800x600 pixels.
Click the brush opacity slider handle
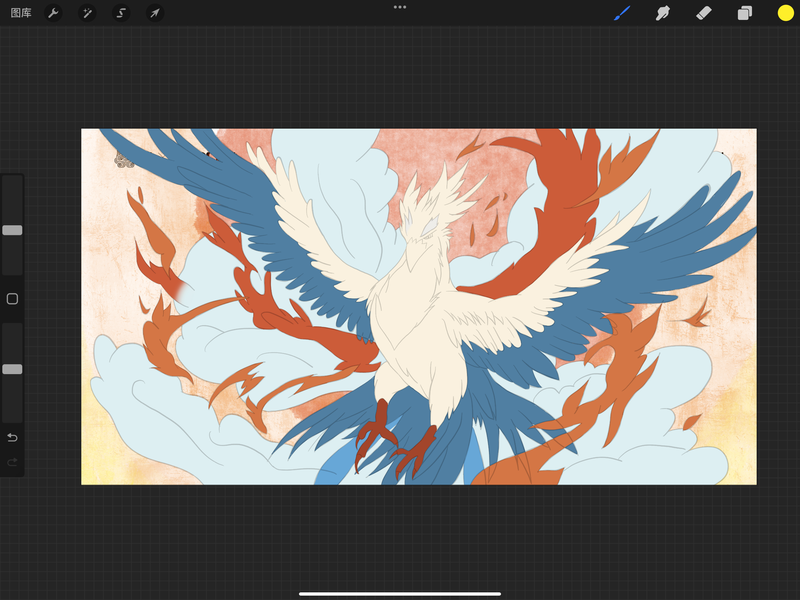(x=12, y=369)
